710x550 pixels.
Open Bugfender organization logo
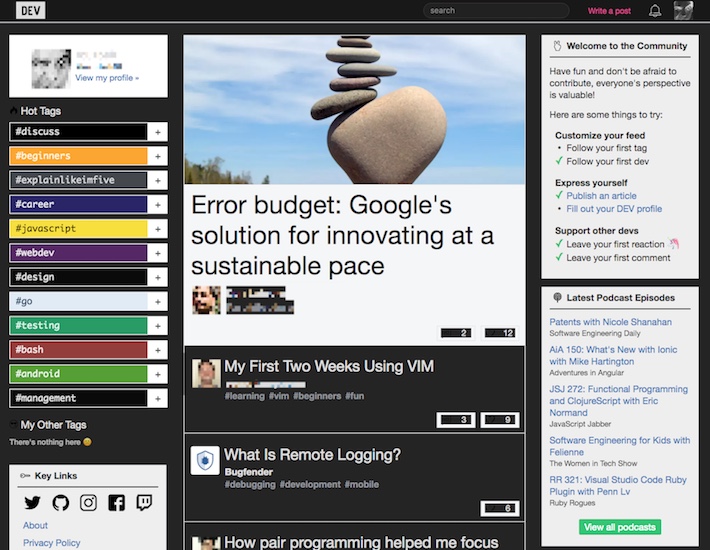point(205,460)
